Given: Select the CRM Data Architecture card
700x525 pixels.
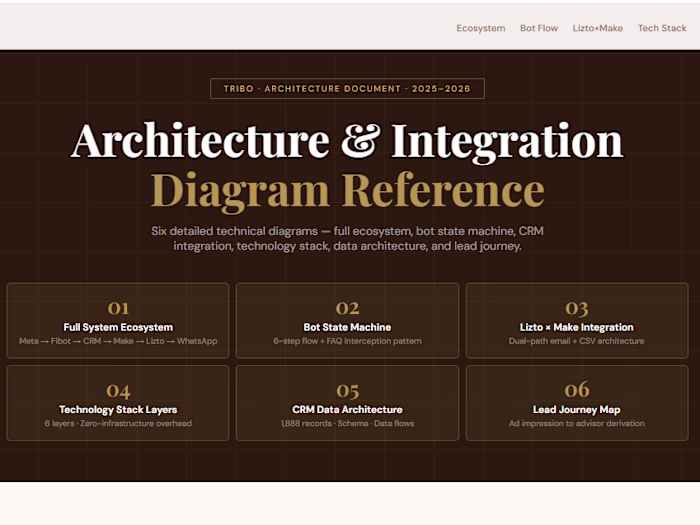Looking at the screenshot, I should pos(347,403).
